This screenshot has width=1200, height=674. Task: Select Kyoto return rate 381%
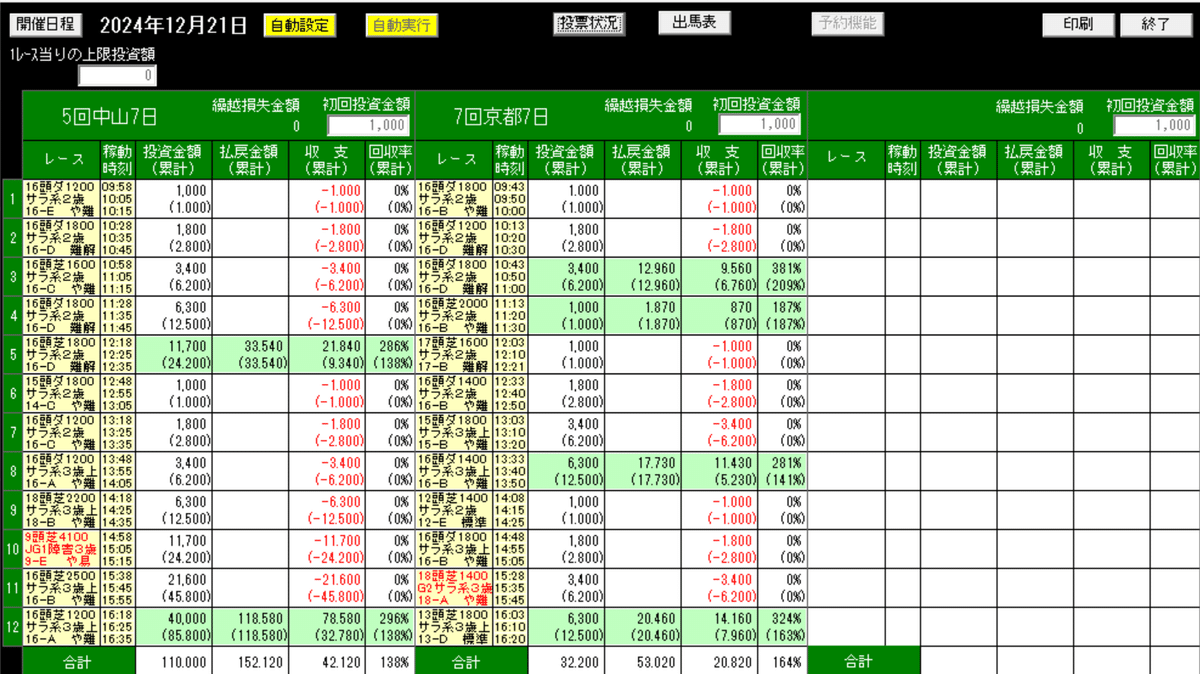(782, 276)
